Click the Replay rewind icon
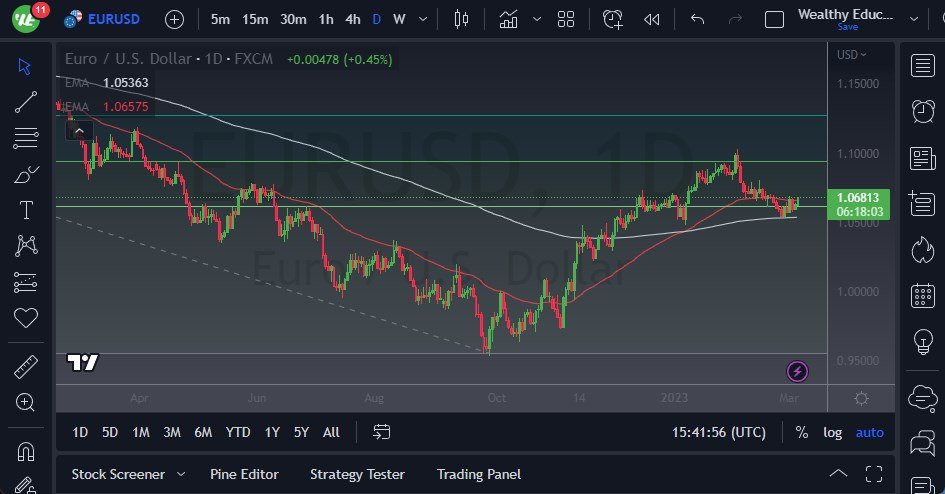The image size is (945, 494). [x=652, y=19]
